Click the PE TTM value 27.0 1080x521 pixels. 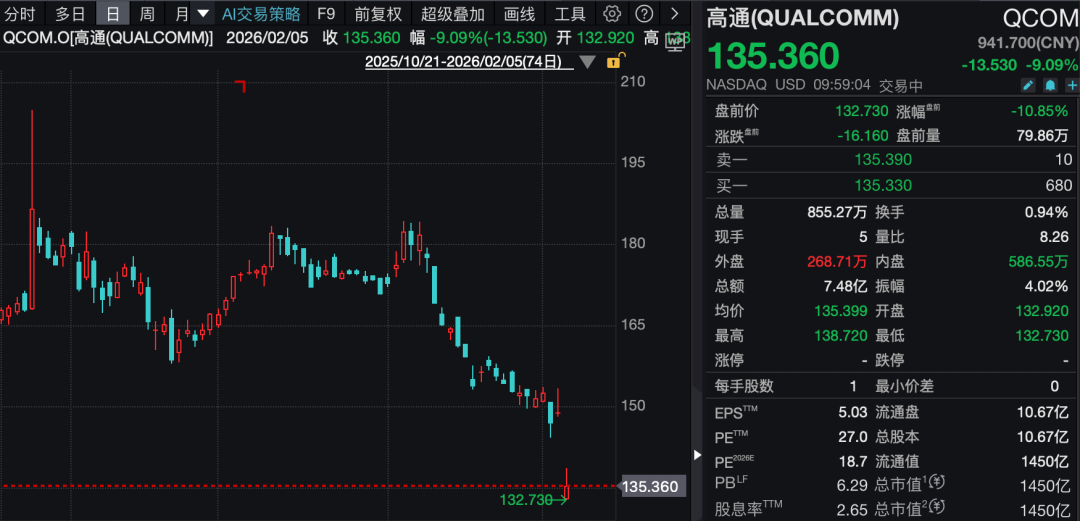853,437
